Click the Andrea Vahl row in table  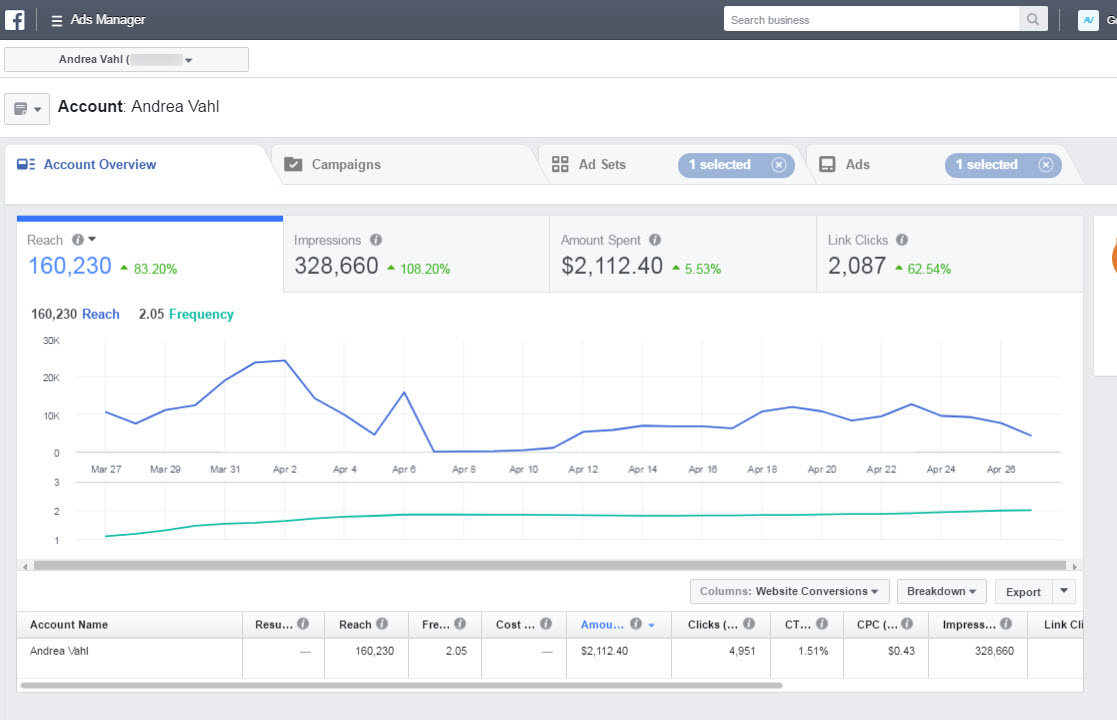550,658
